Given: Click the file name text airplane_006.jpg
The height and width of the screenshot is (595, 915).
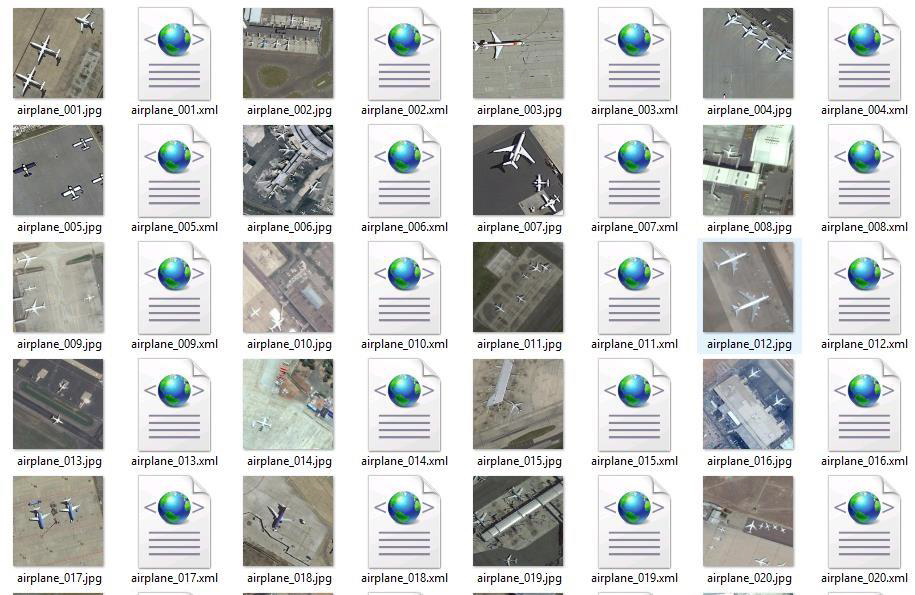Looking at the screenshot, I should (x=289, y=227).
